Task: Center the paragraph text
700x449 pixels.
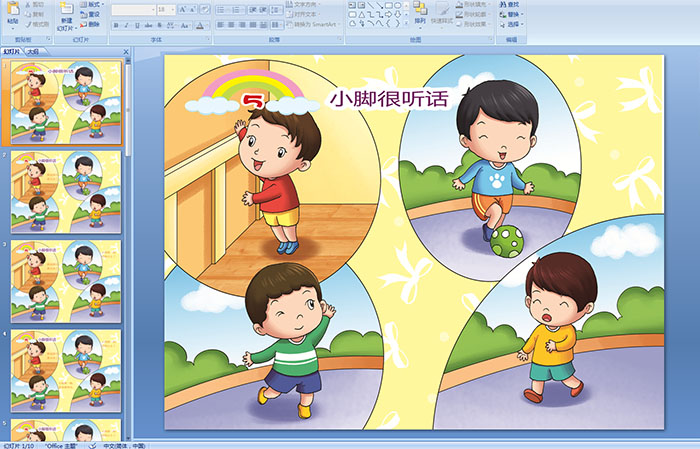Action: (231, 25)
